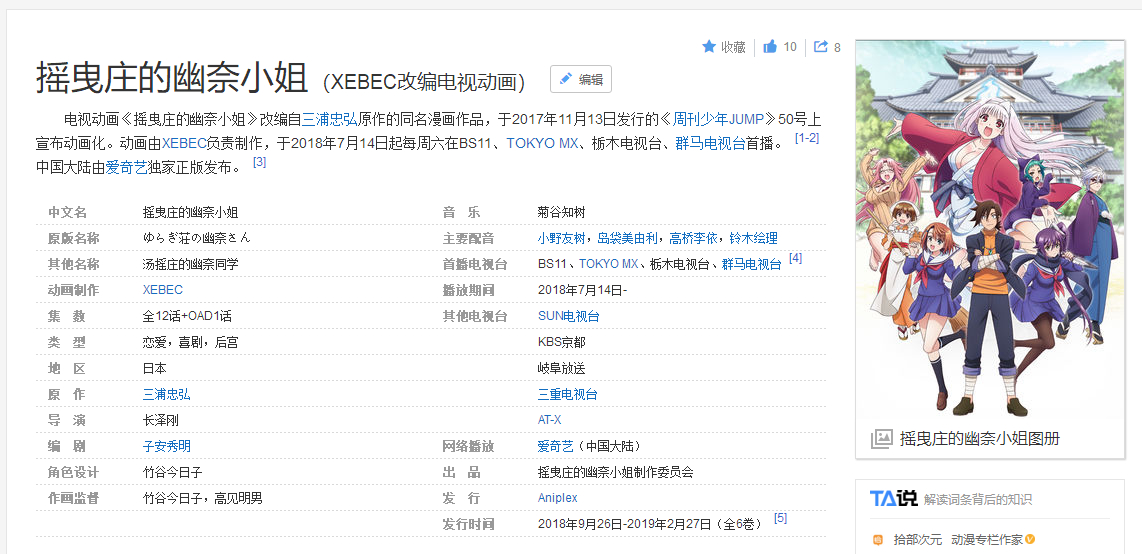1142x554 pixels.
Task: Open 子安秀明 link in 编剧 row
Action: [x=167, y=446]
